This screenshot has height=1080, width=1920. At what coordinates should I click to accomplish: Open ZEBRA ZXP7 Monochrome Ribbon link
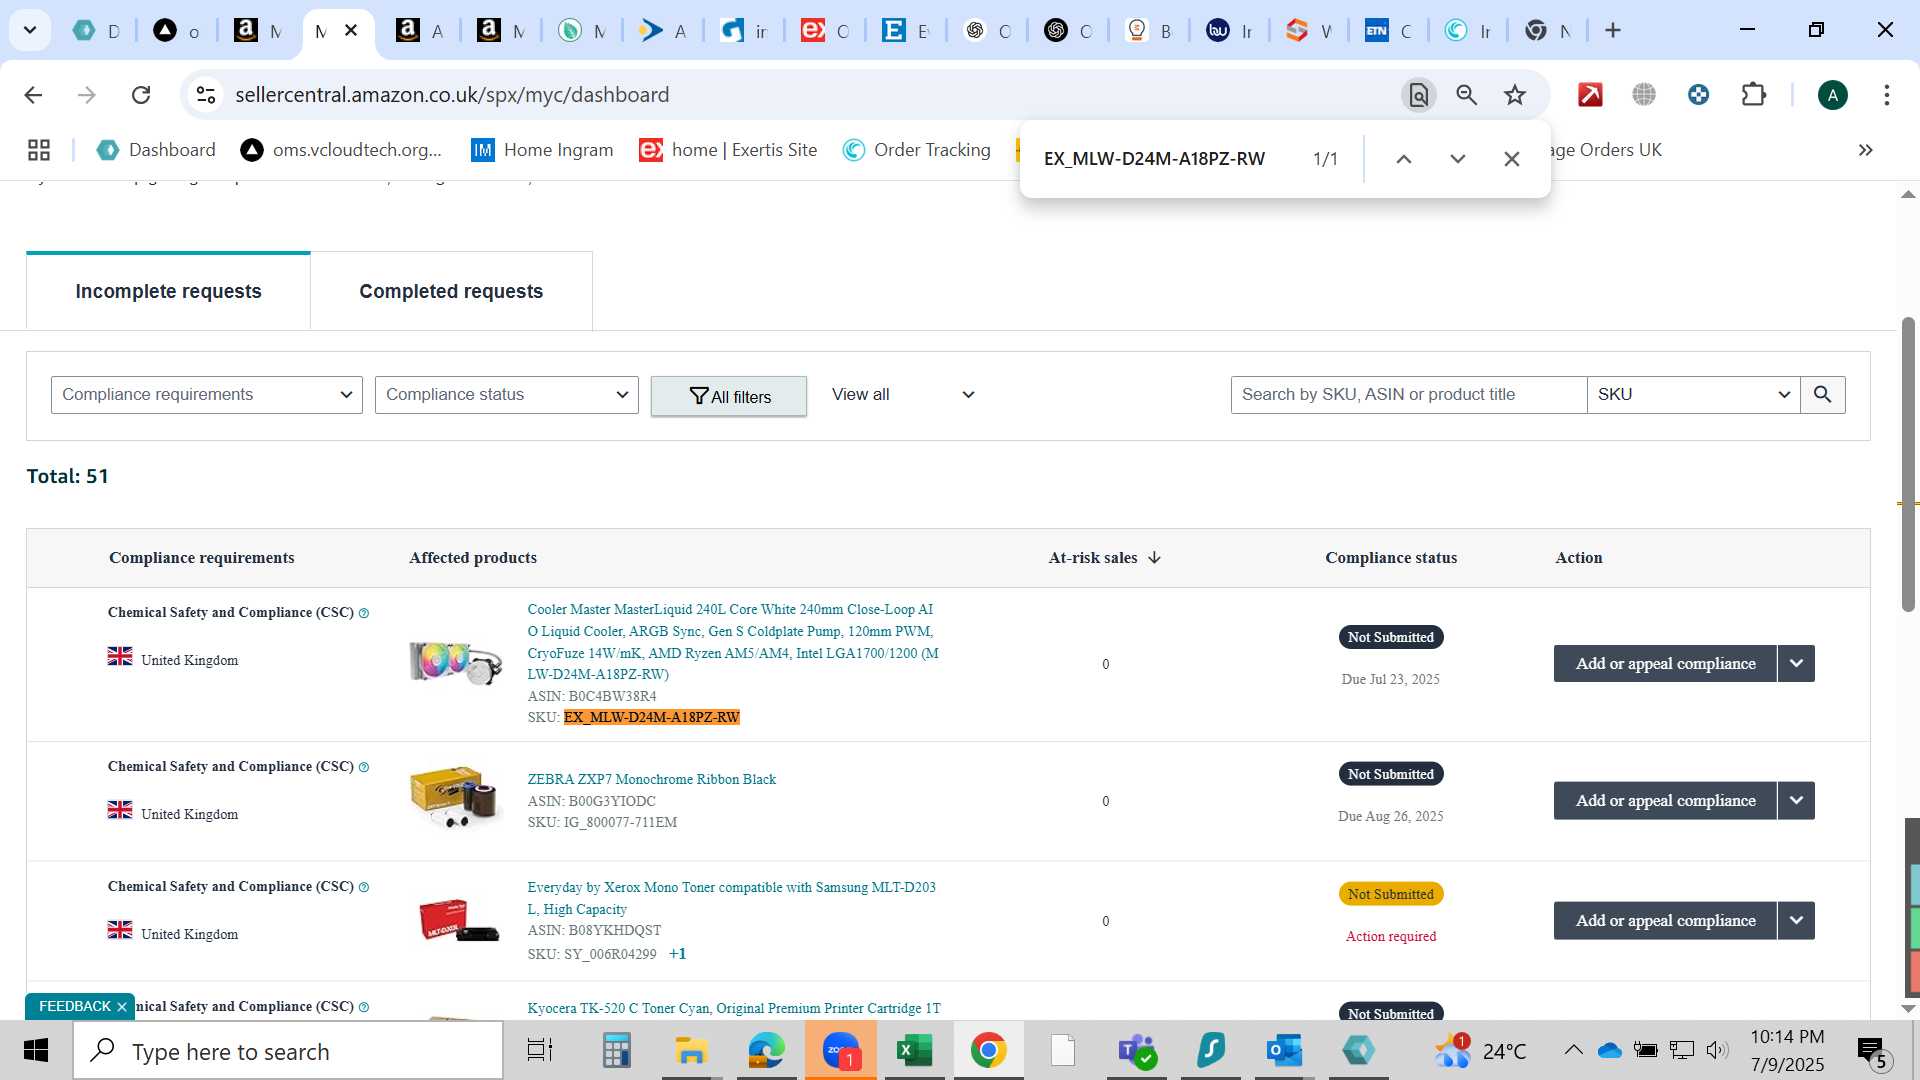tap(651, 780)
